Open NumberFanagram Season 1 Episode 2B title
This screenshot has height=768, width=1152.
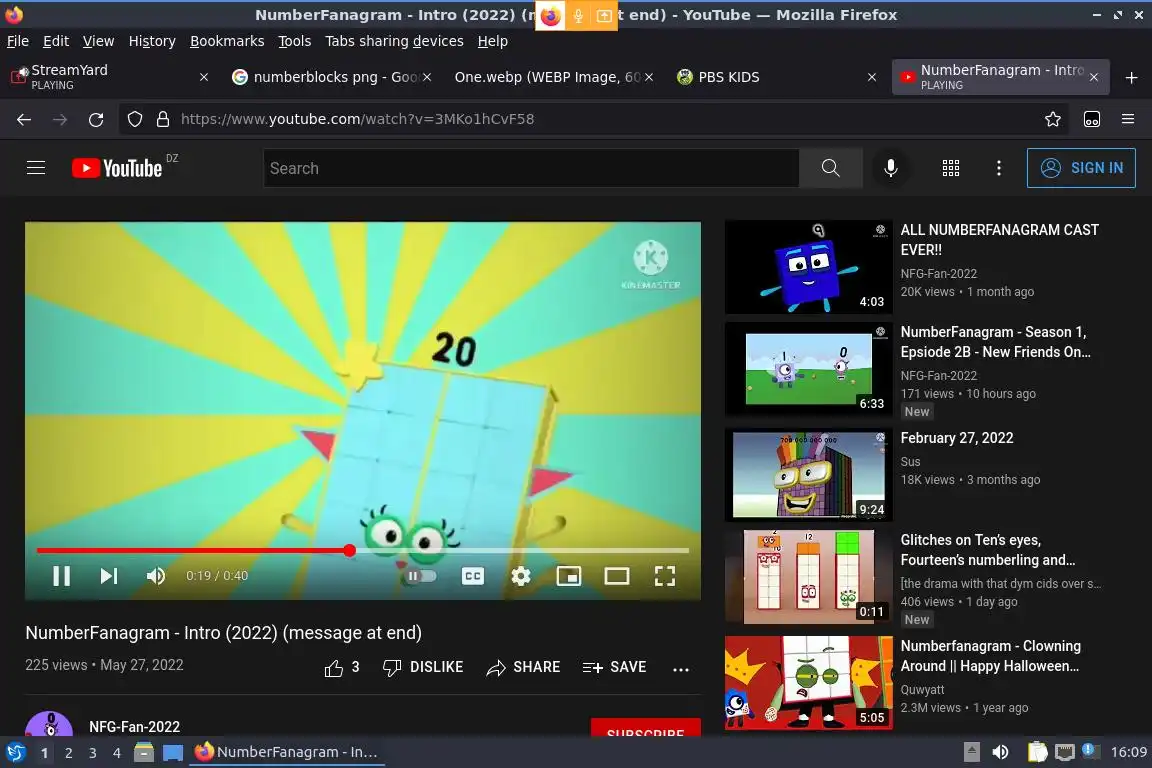(x=996, y=342)
